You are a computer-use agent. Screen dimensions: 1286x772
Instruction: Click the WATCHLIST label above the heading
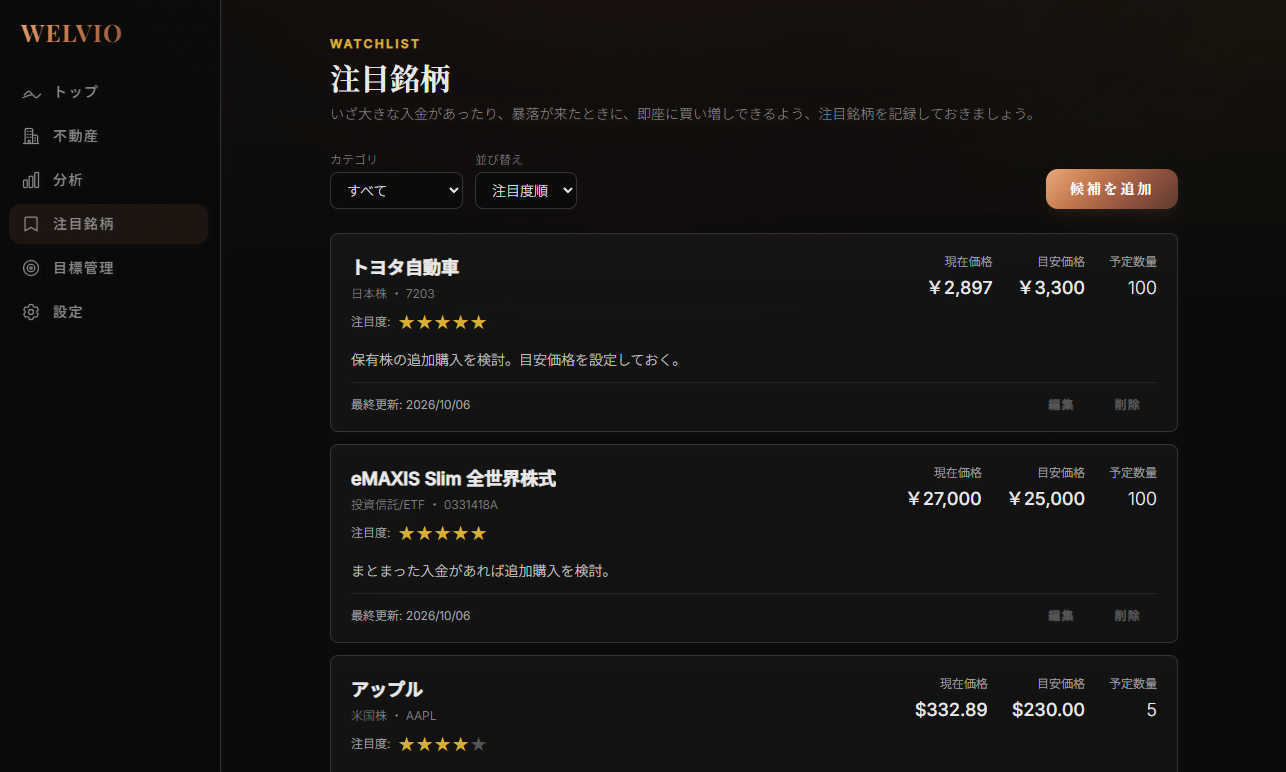pyautogui.click(x=375, y=44)
